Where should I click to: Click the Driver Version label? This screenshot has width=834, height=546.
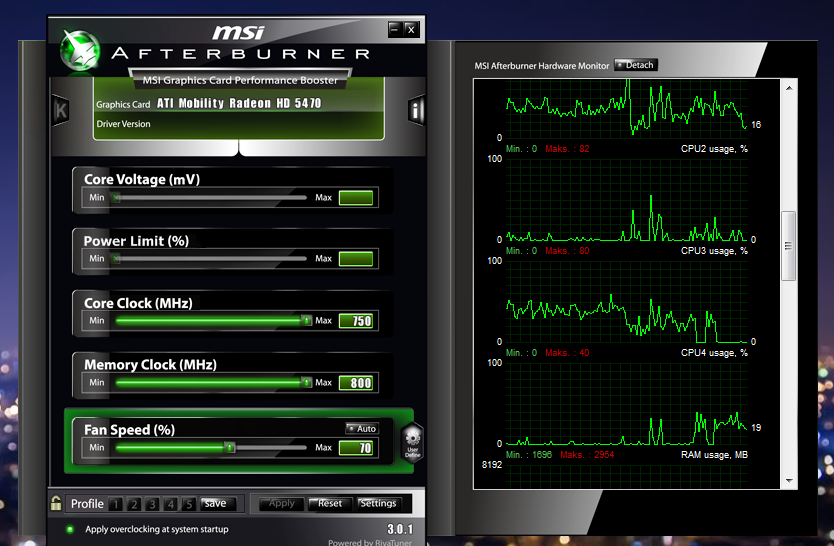coord(123,124)
